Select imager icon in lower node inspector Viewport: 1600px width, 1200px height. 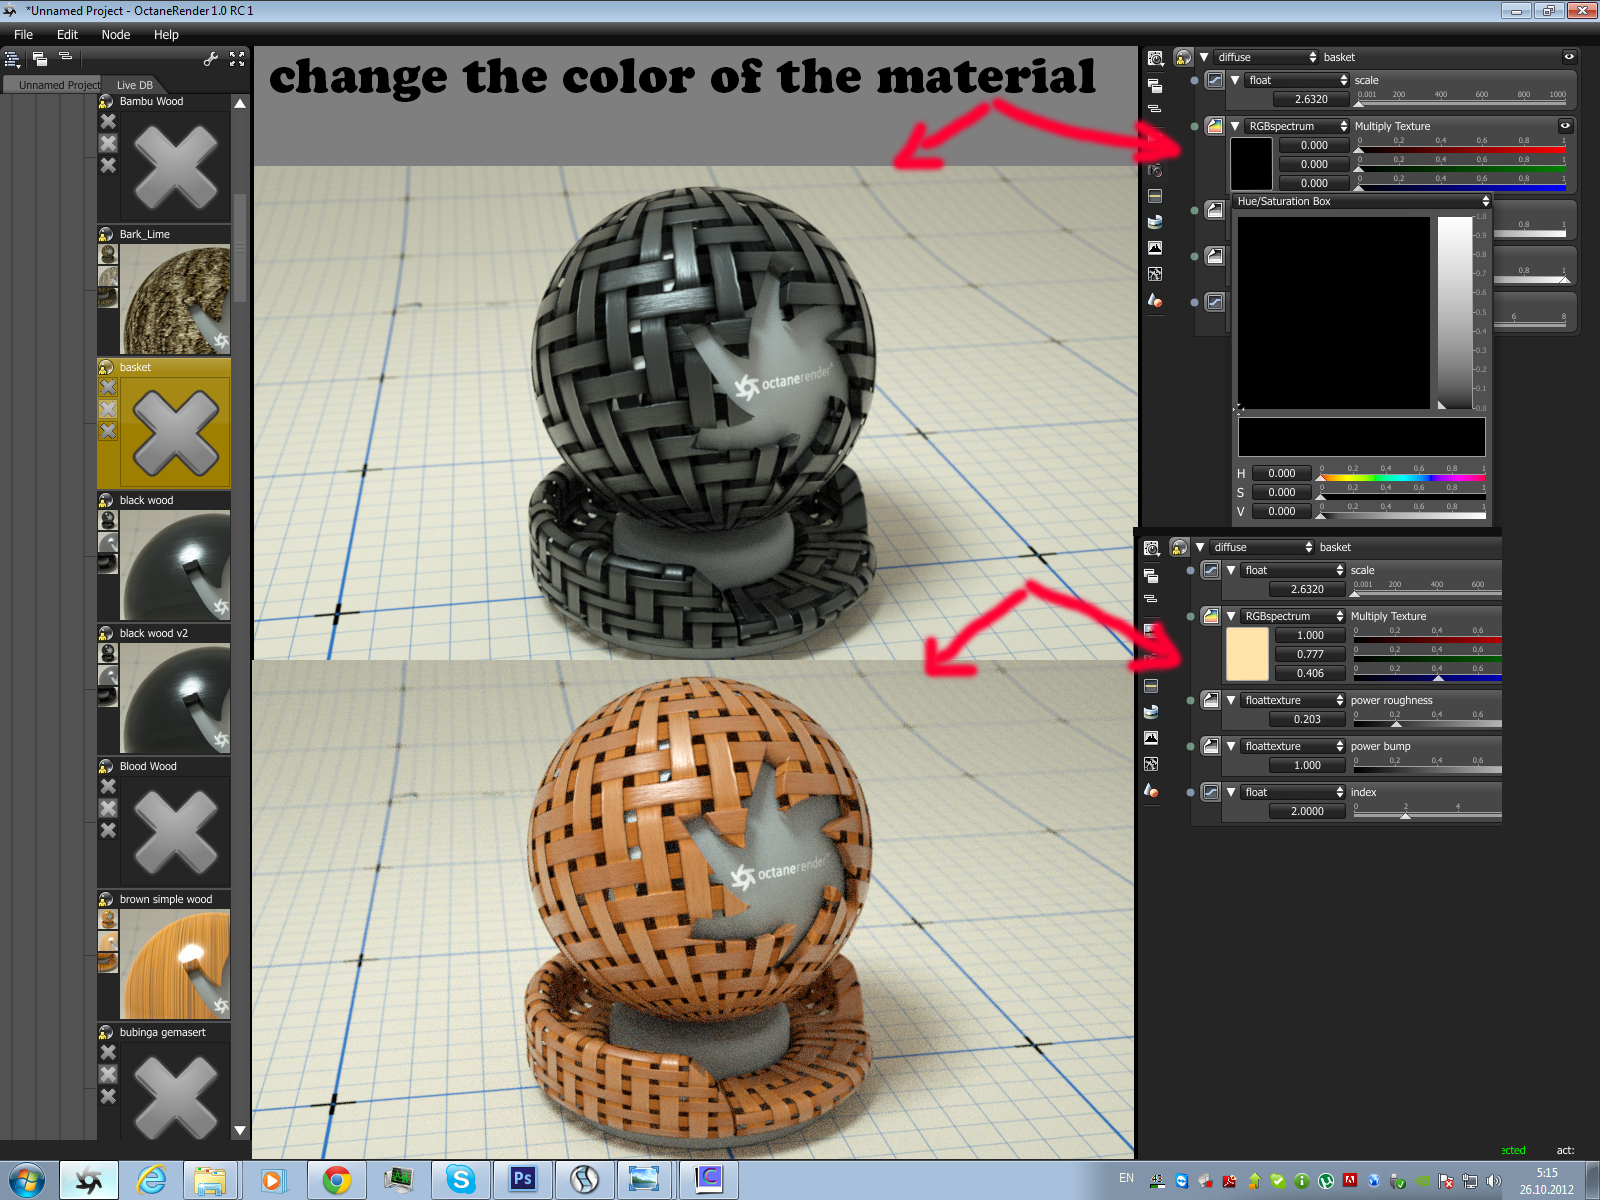click(x=1151, y=738)
